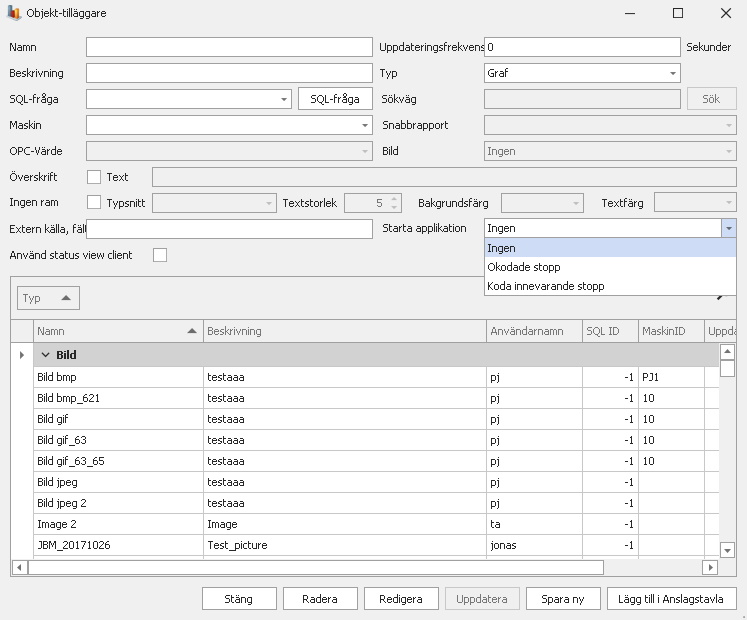Click the Uppdateringsfrekvens value field

582,47
